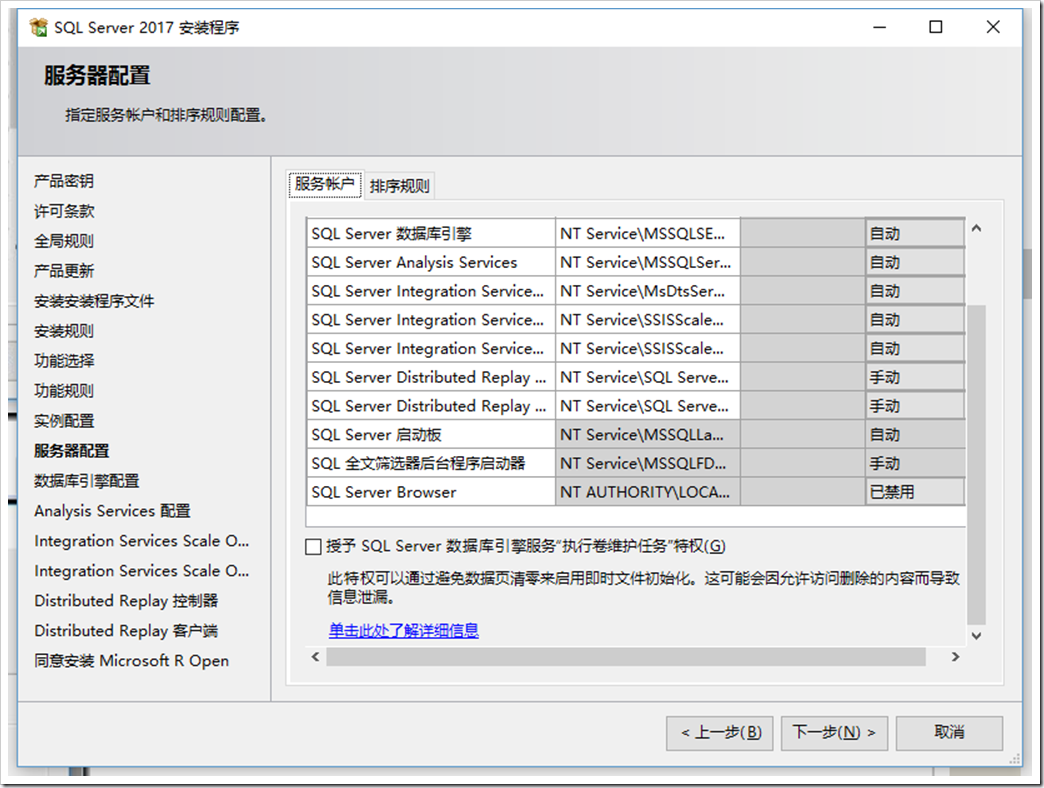Open 手动 startup dropdown for SQL 全文筛选器 row
This screenshot has height=788, width=1044.
pyautogui.click(x=915, y=463)
